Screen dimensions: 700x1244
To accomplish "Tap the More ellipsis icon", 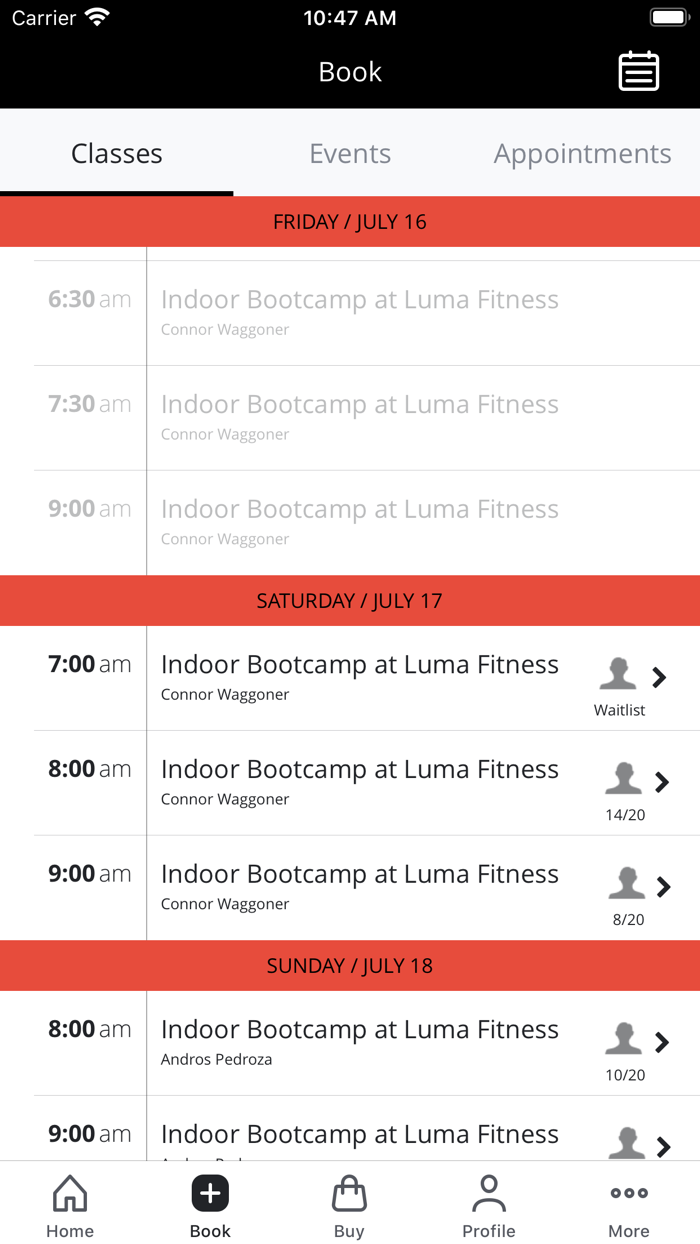I will [x=628, y=1203].
